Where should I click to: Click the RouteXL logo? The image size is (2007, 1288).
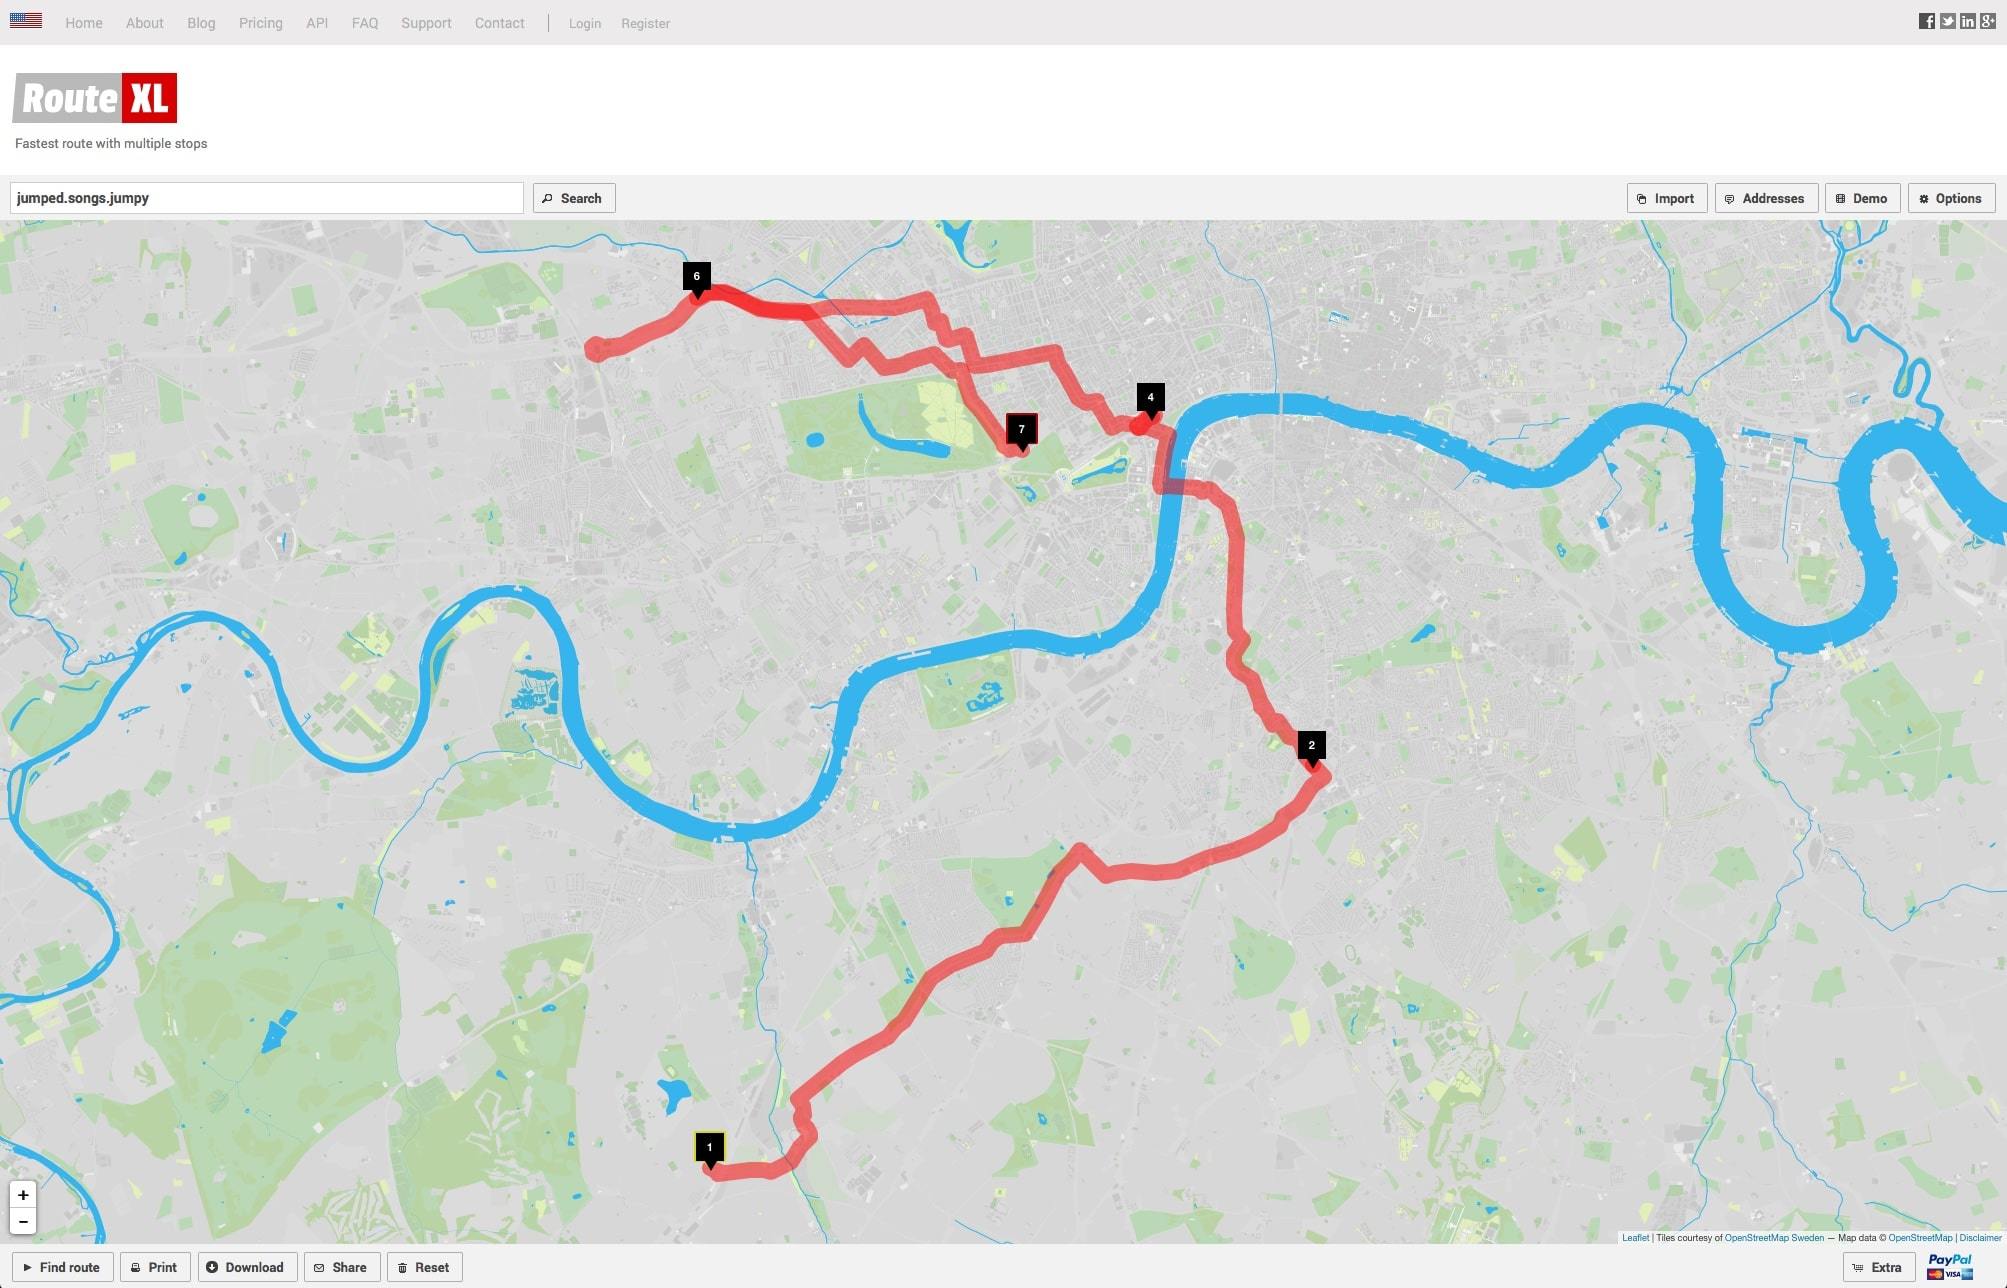[x=96, y=98]
